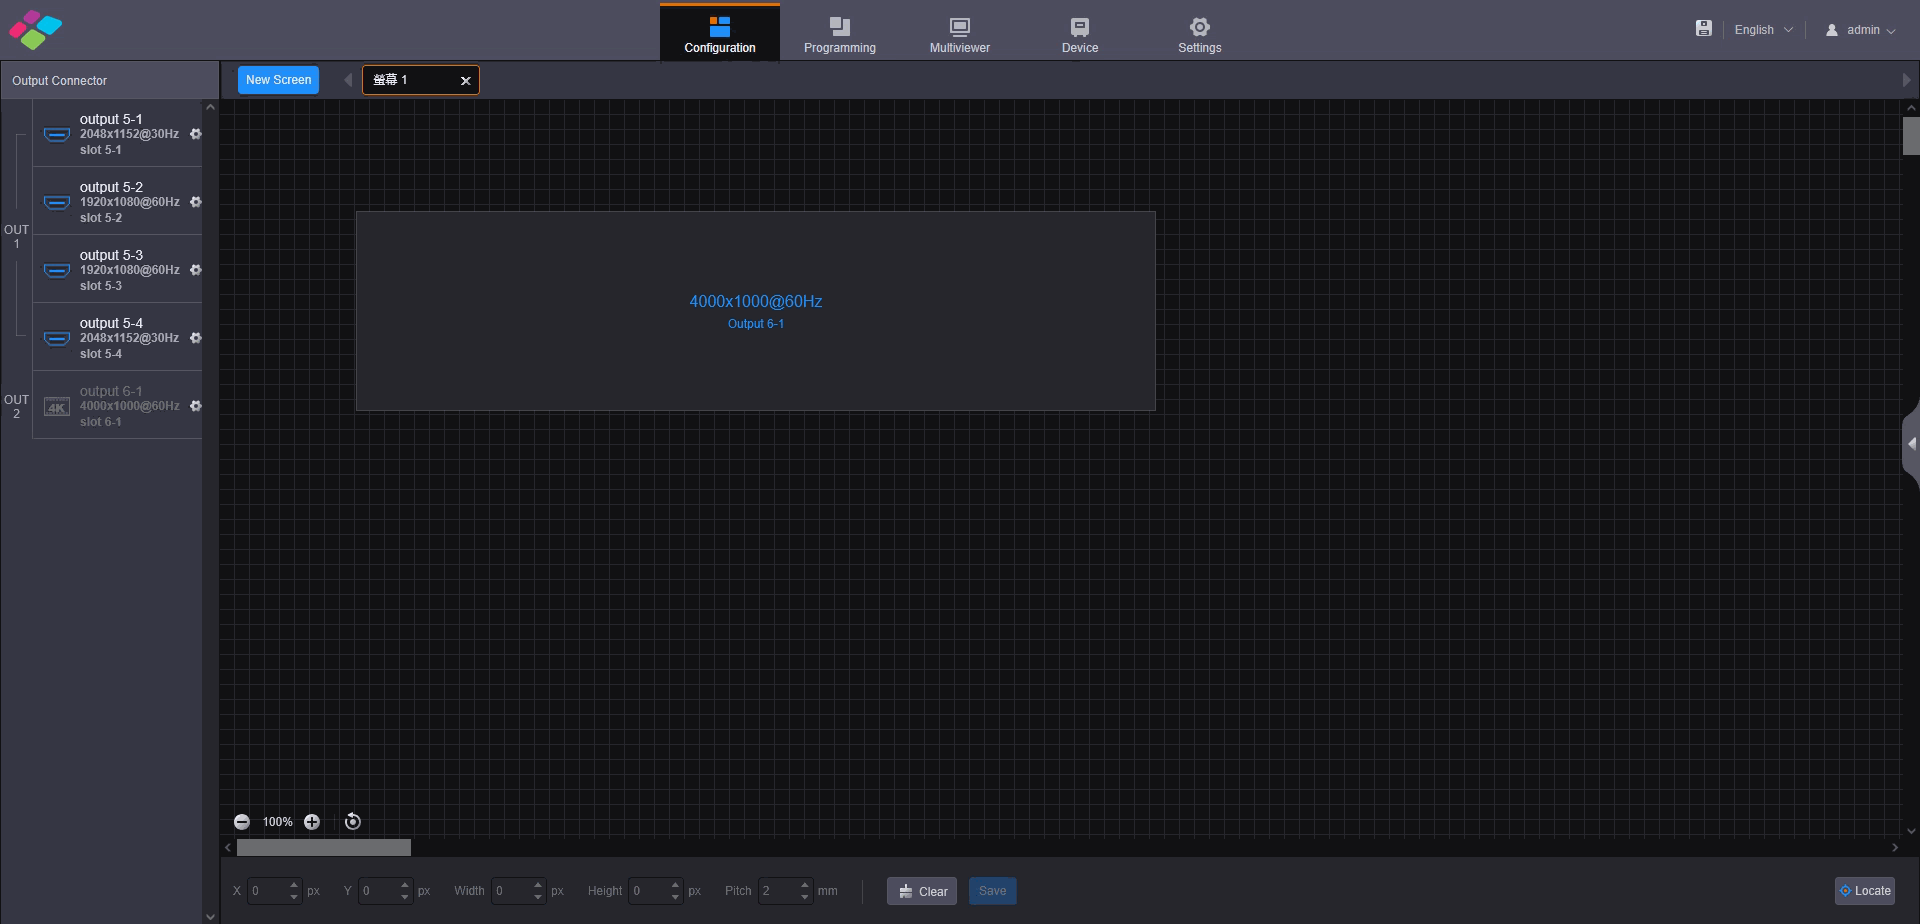The image size is (1920, 924).
Task: Click the Output Connector panel header
Action: [x=110, y=80]
